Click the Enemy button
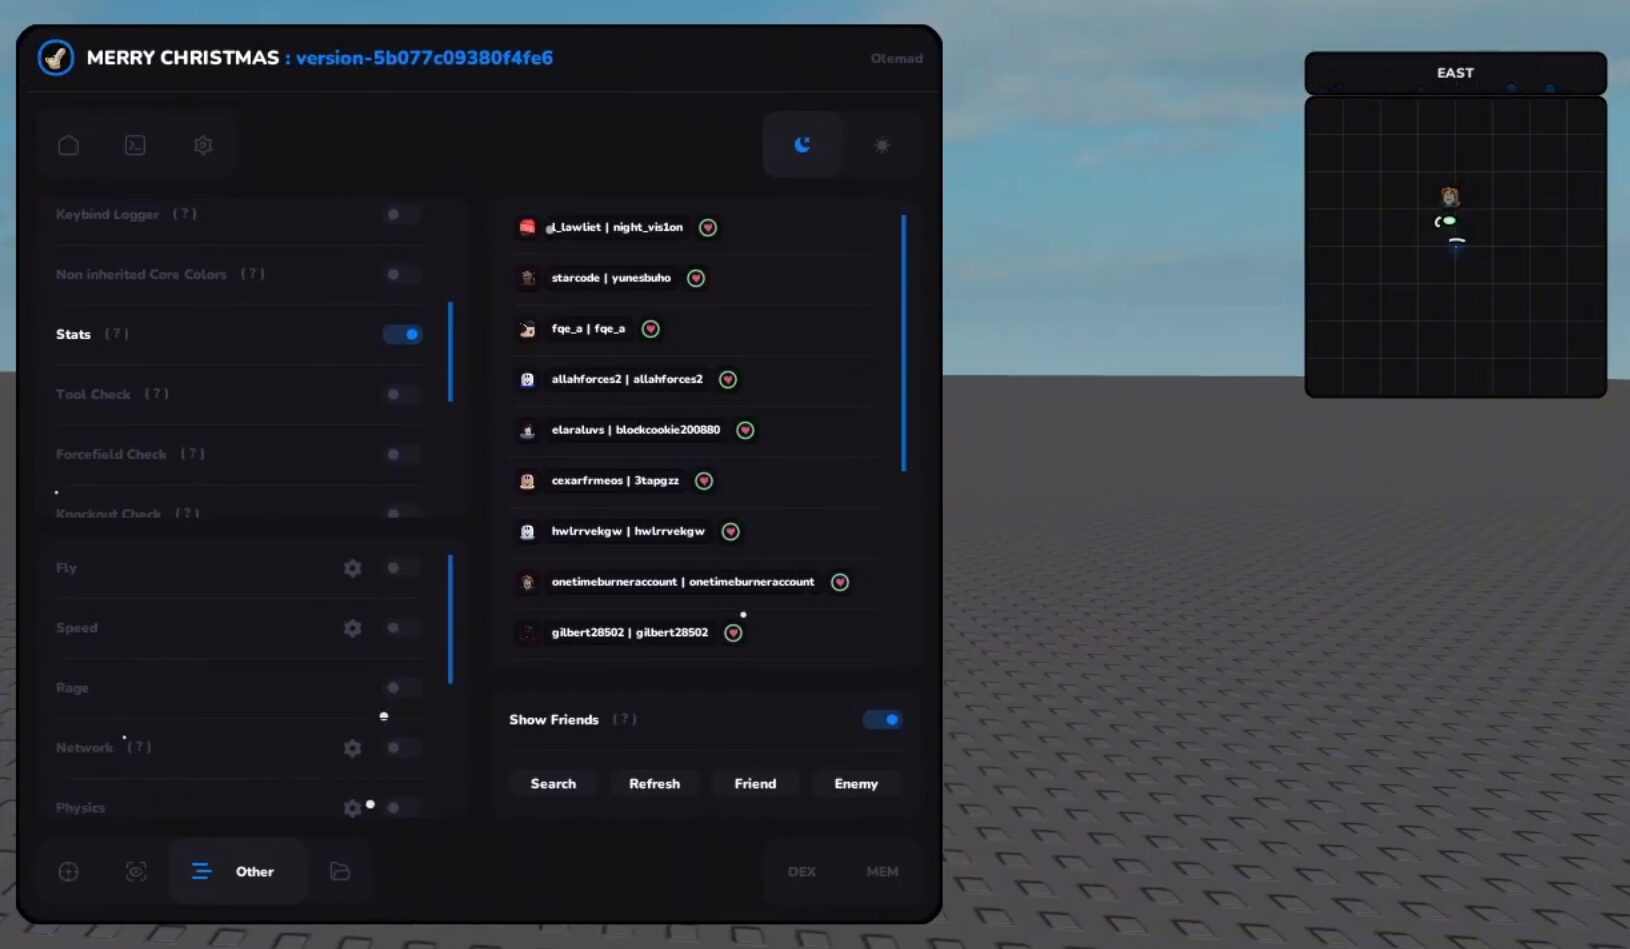Screen dimensions: 1630x949 (856, 784)
